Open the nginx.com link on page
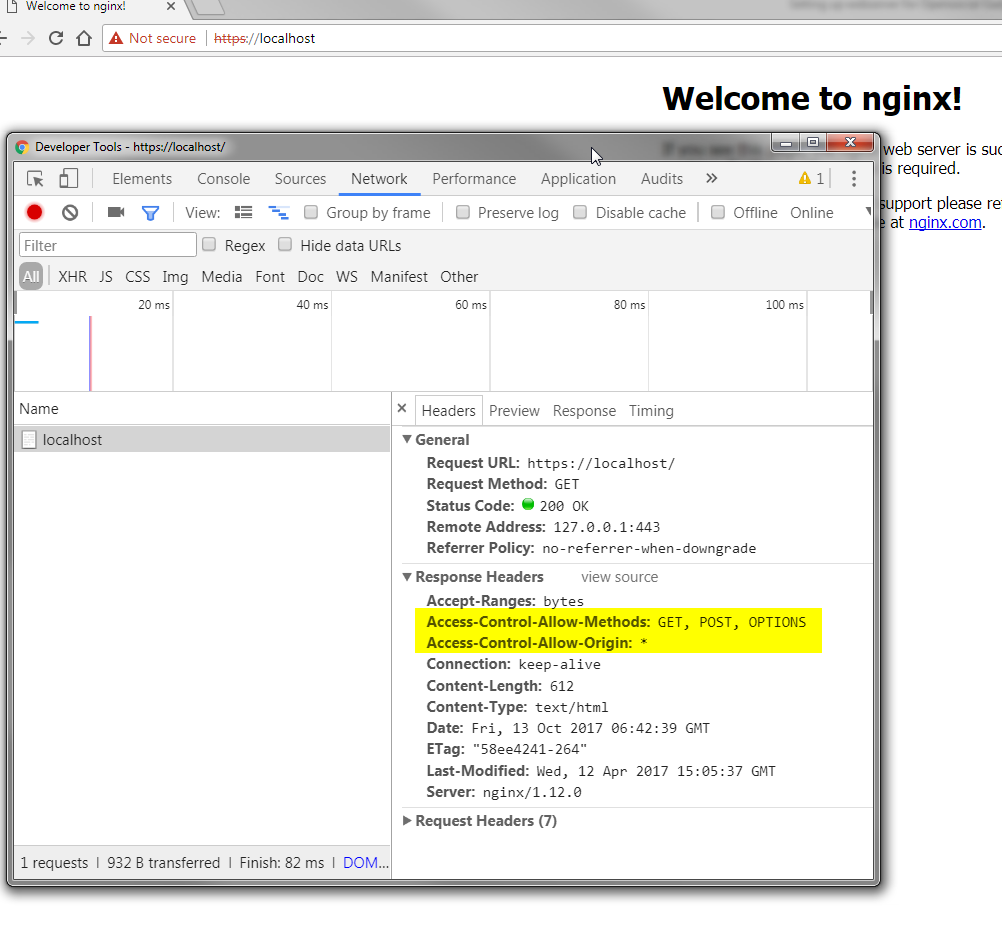 click(945, 222)
